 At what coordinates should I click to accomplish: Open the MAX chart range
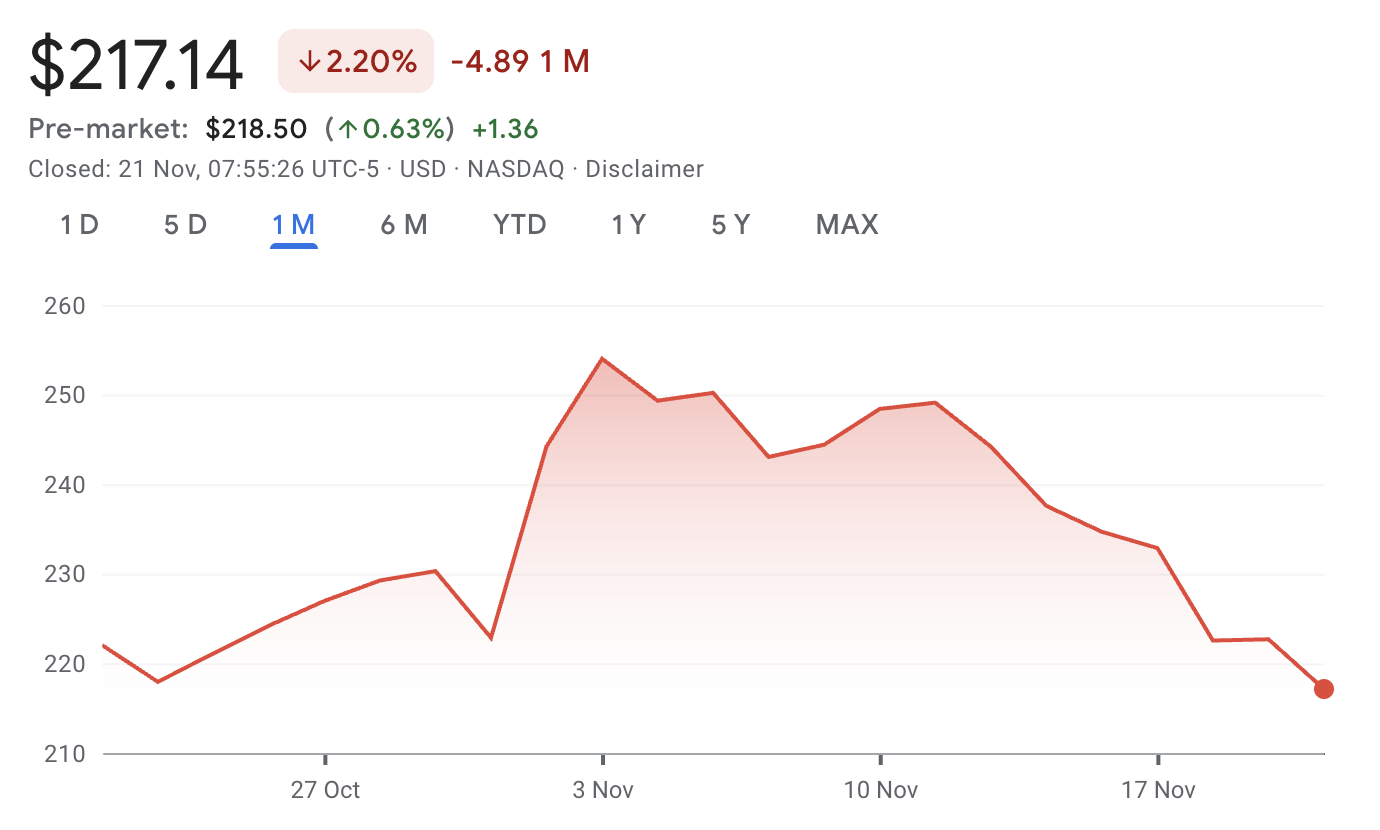846,225
